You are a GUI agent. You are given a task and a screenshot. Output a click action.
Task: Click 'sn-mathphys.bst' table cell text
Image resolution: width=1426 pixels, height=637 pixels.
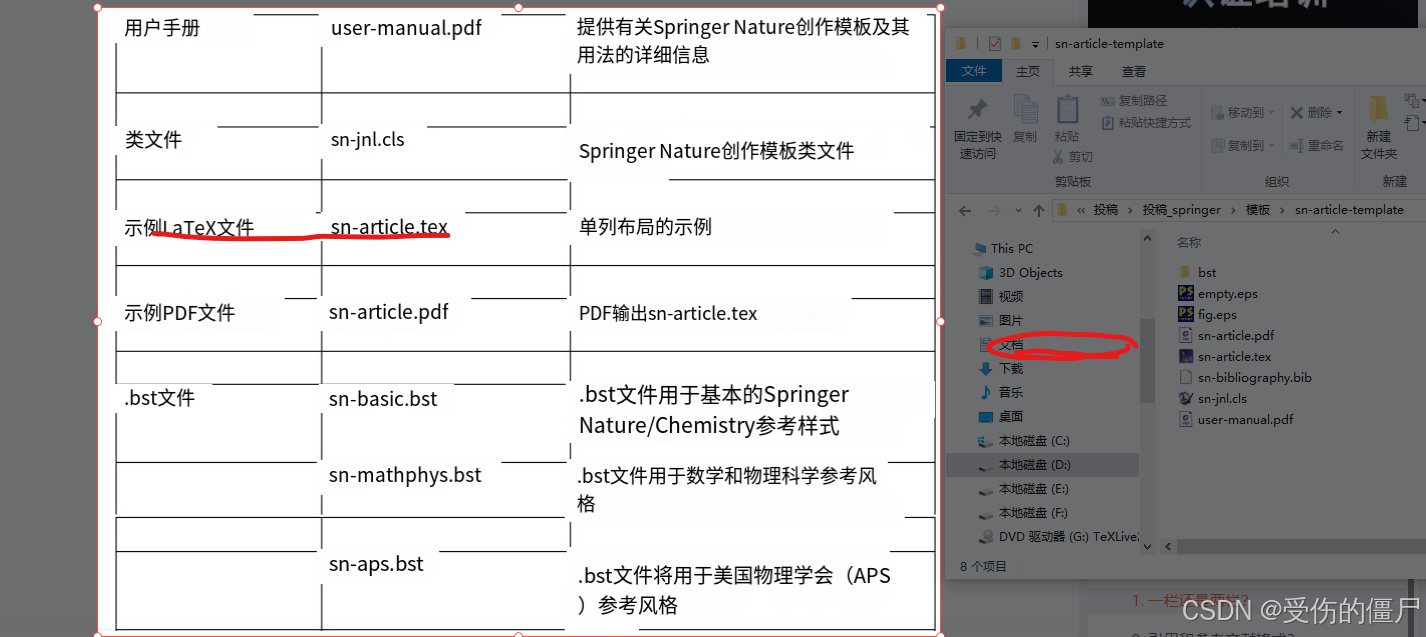405,475
